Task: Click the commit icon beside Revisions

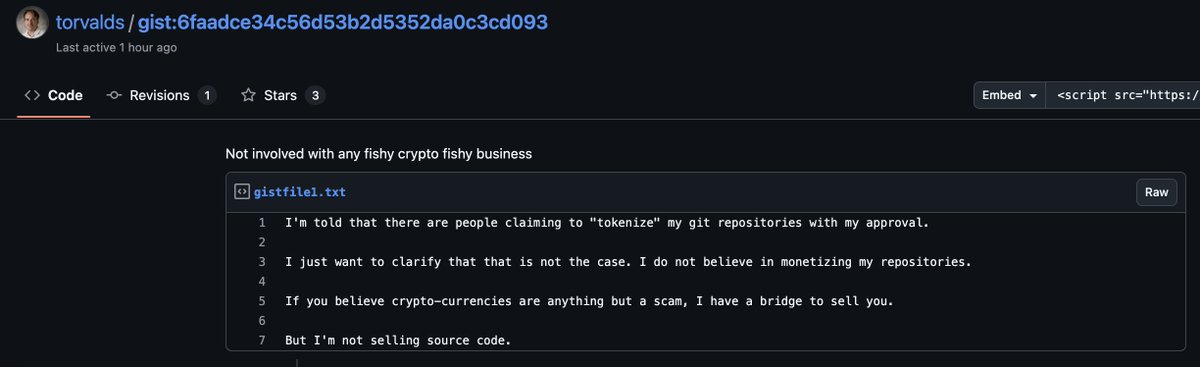Action: [114, 96]
